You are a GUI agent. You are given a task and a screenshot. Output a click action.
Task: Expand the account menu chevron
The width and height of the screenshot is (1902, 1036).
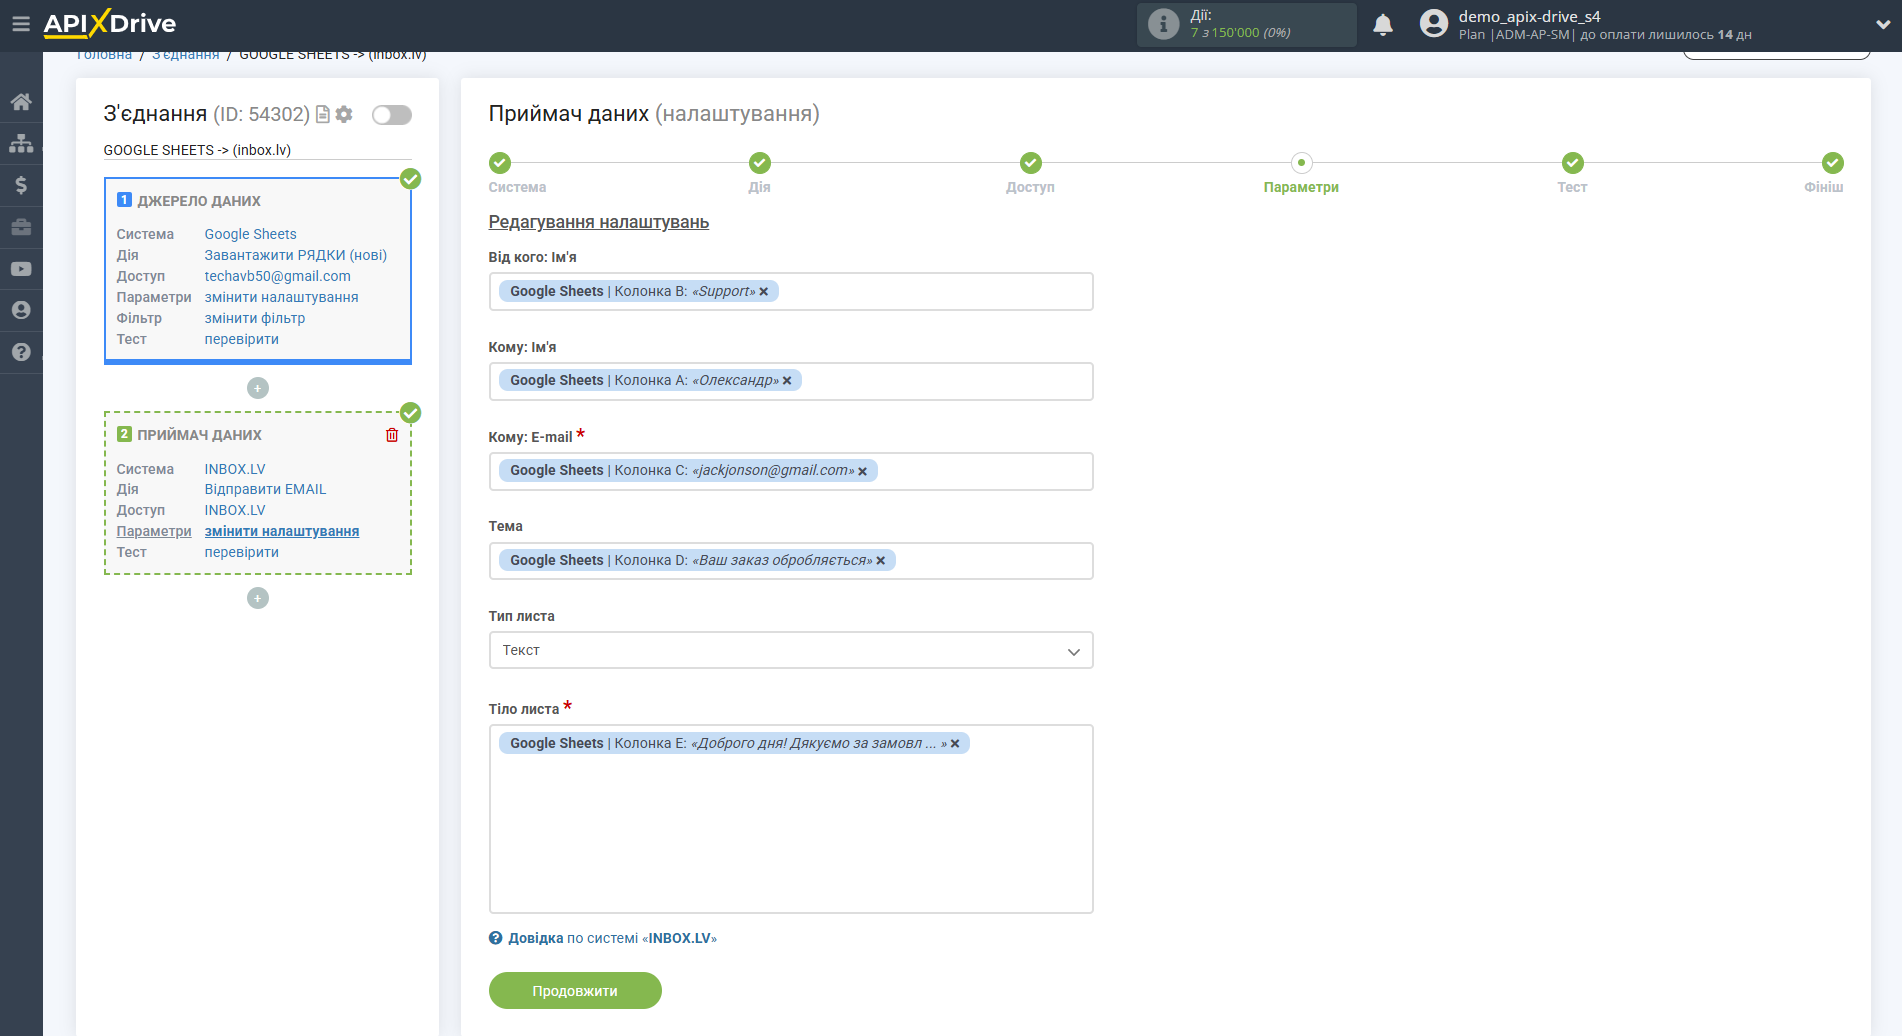1883,24
